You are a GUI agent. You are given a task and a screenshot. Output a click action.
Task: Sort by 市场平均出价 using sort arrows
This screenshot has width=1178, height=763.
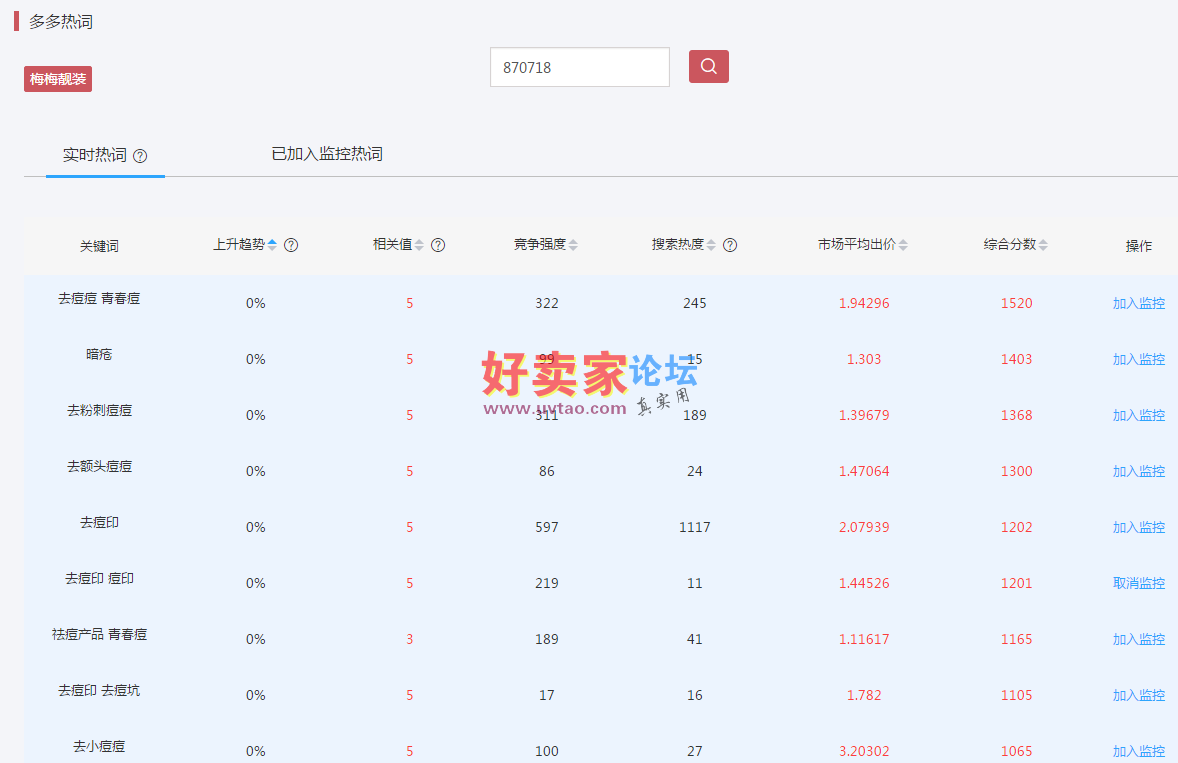point(903,245)
